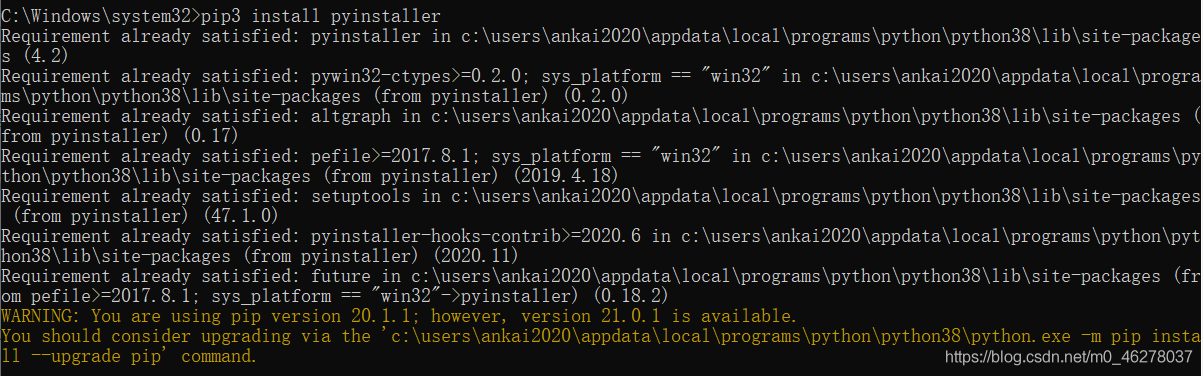Click the 'C:\Windows\system32>' prompt text
This screenshot has width=1203, height=376.
[100, 15]
